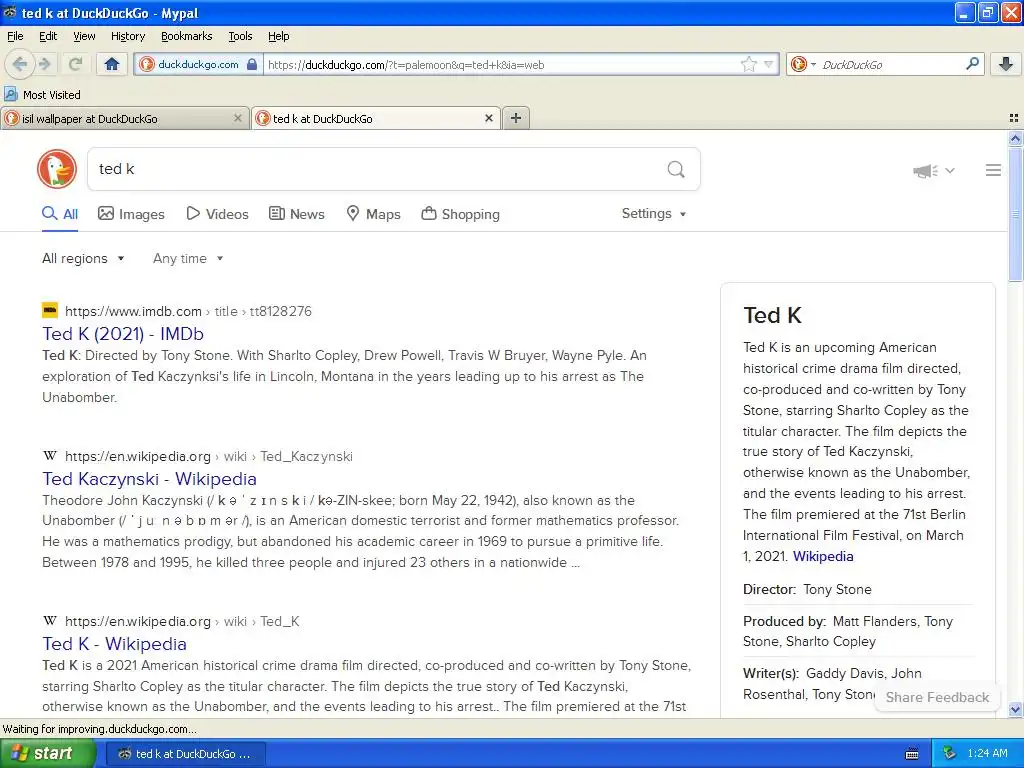Bookmark this page with the star icon
Image resolution: width=1024 pixels, height=768 pixels.
tap(748, 64)
